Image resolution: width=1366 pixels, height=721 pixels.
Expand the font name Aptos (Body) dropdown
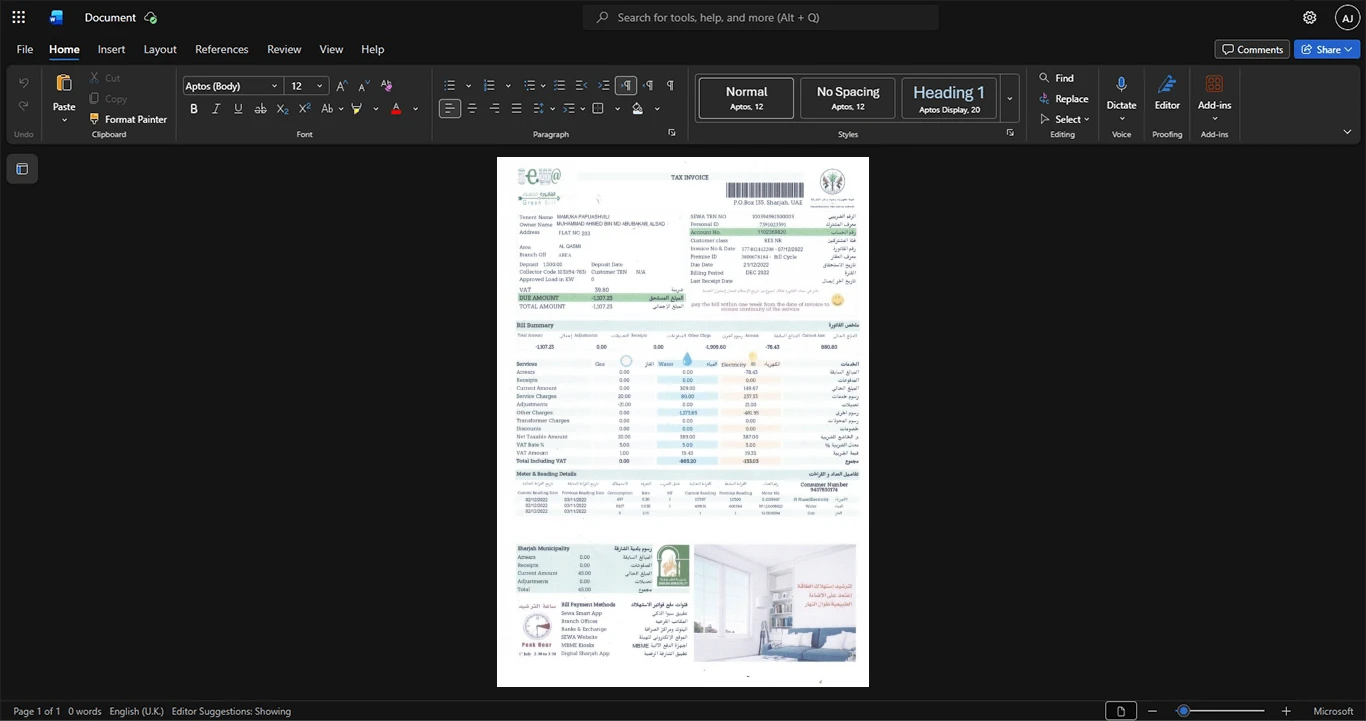[275, 86]
